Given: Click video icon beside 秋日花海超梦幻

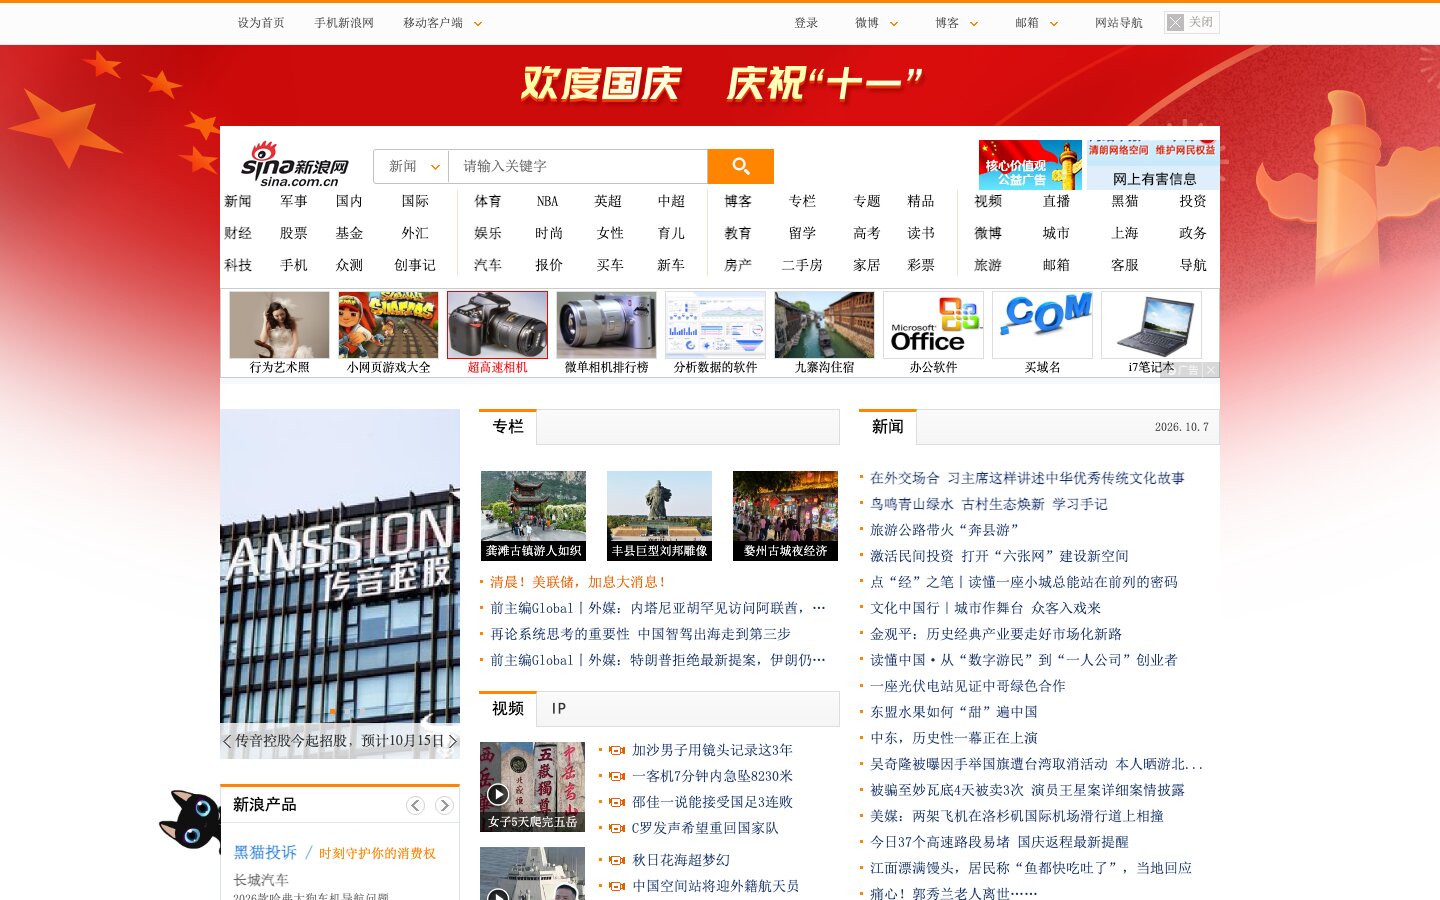Looking at the screenshot, I should 617,860.
